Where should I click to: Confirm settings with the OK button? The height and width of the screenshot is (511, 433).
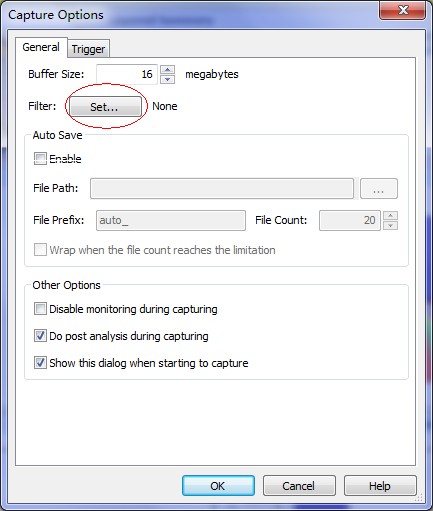218,486
